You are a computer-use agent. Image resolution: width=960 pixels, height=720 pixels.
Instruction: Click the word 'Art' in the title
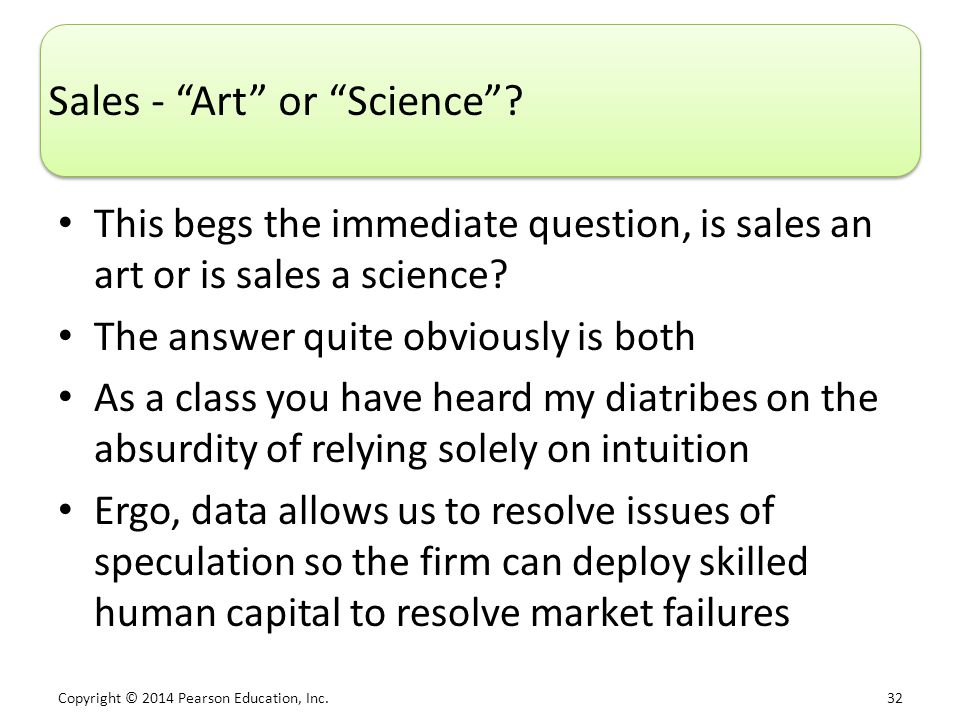pos(219,101)
